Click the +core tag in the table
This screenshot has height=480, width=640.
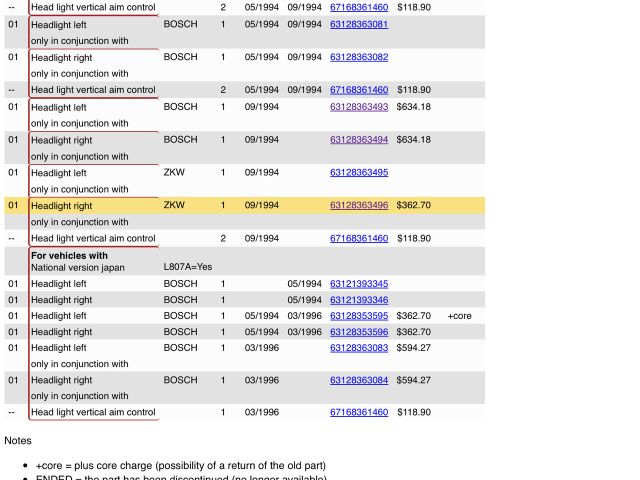point(459,316)
